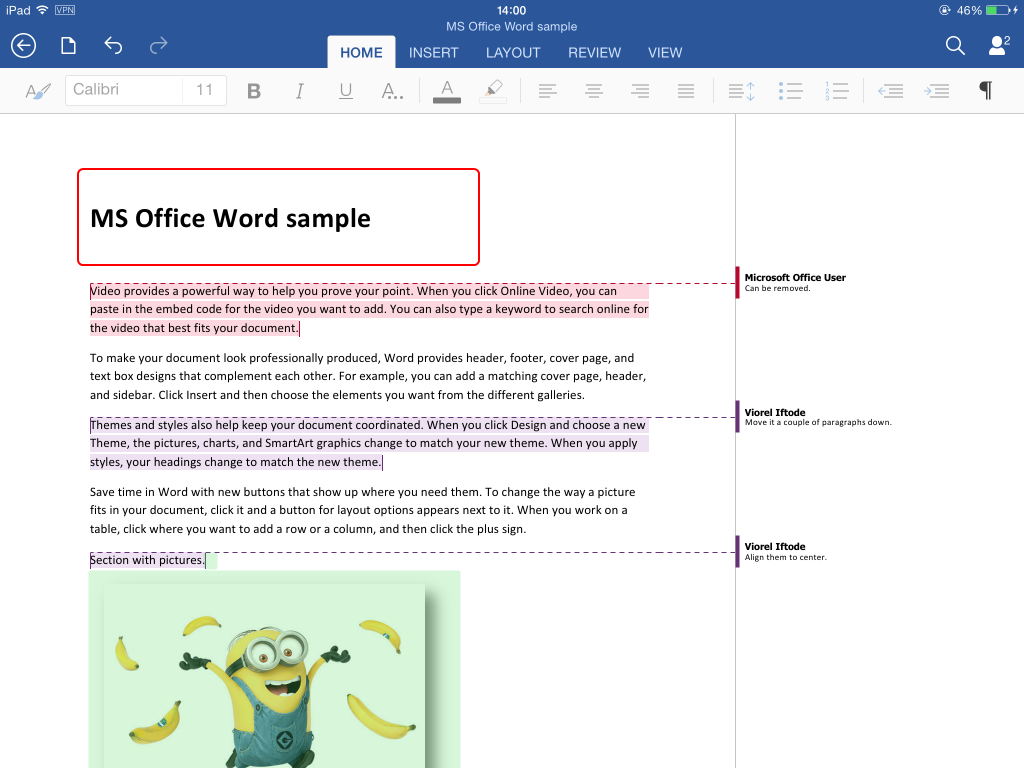Justify the paragraph text

(x=686, y=91)
